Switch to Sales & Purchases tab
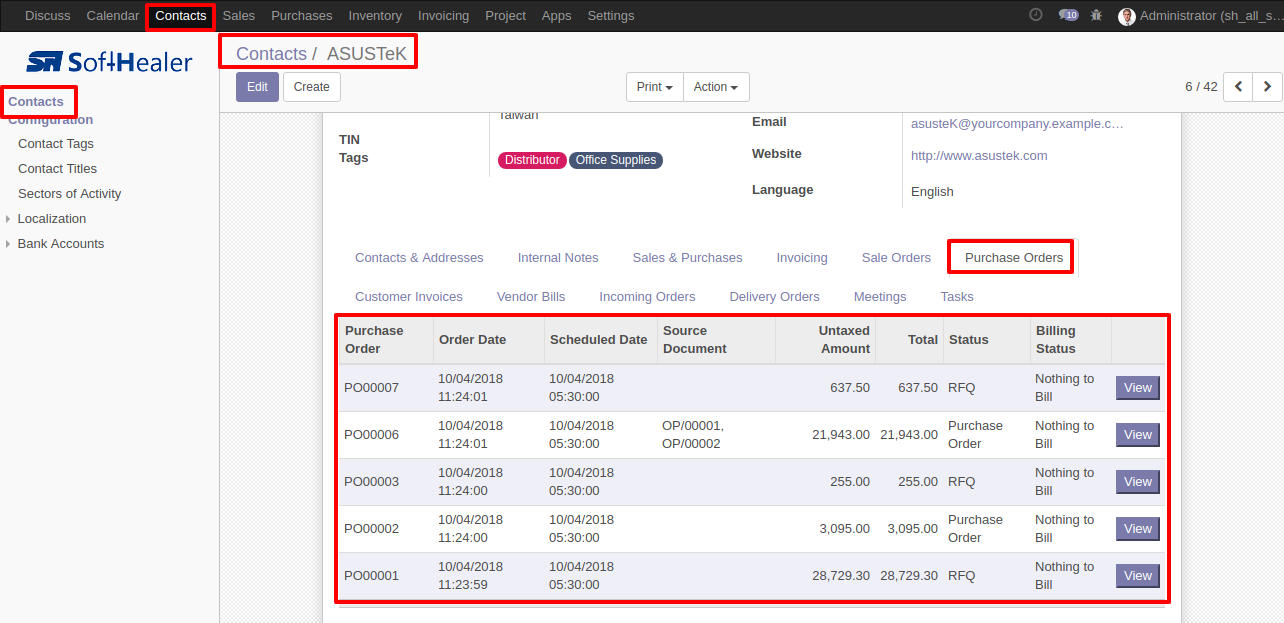 point(687,258)
